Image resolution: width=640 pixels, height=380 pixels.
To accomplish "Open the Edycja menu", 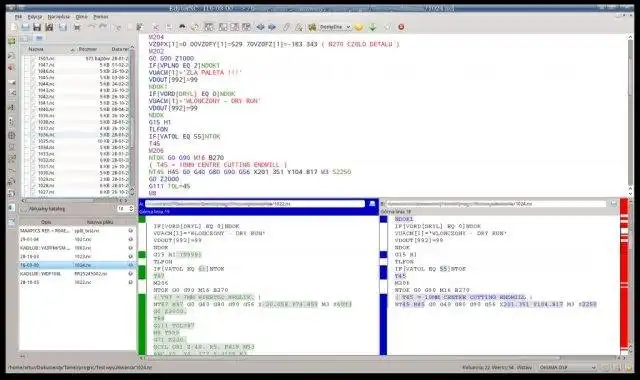I will point(35,17).
